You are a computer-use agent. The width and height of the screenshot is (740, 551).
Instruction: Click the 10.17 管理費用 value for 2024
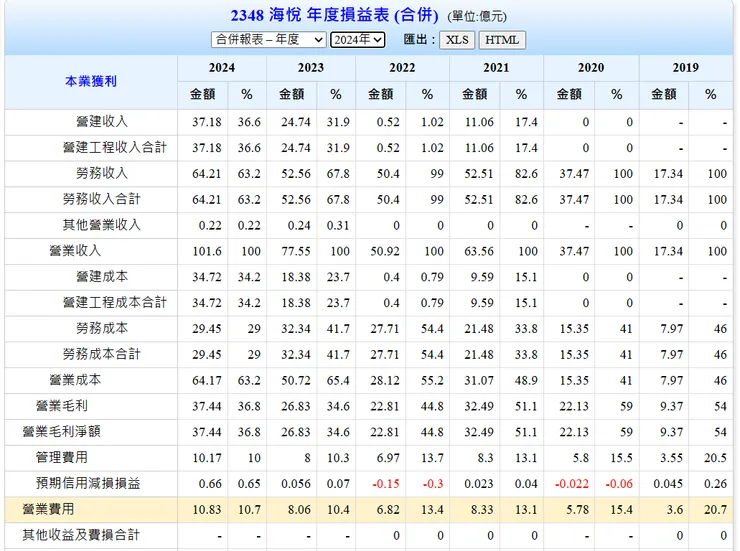click(x=207, y=458)
